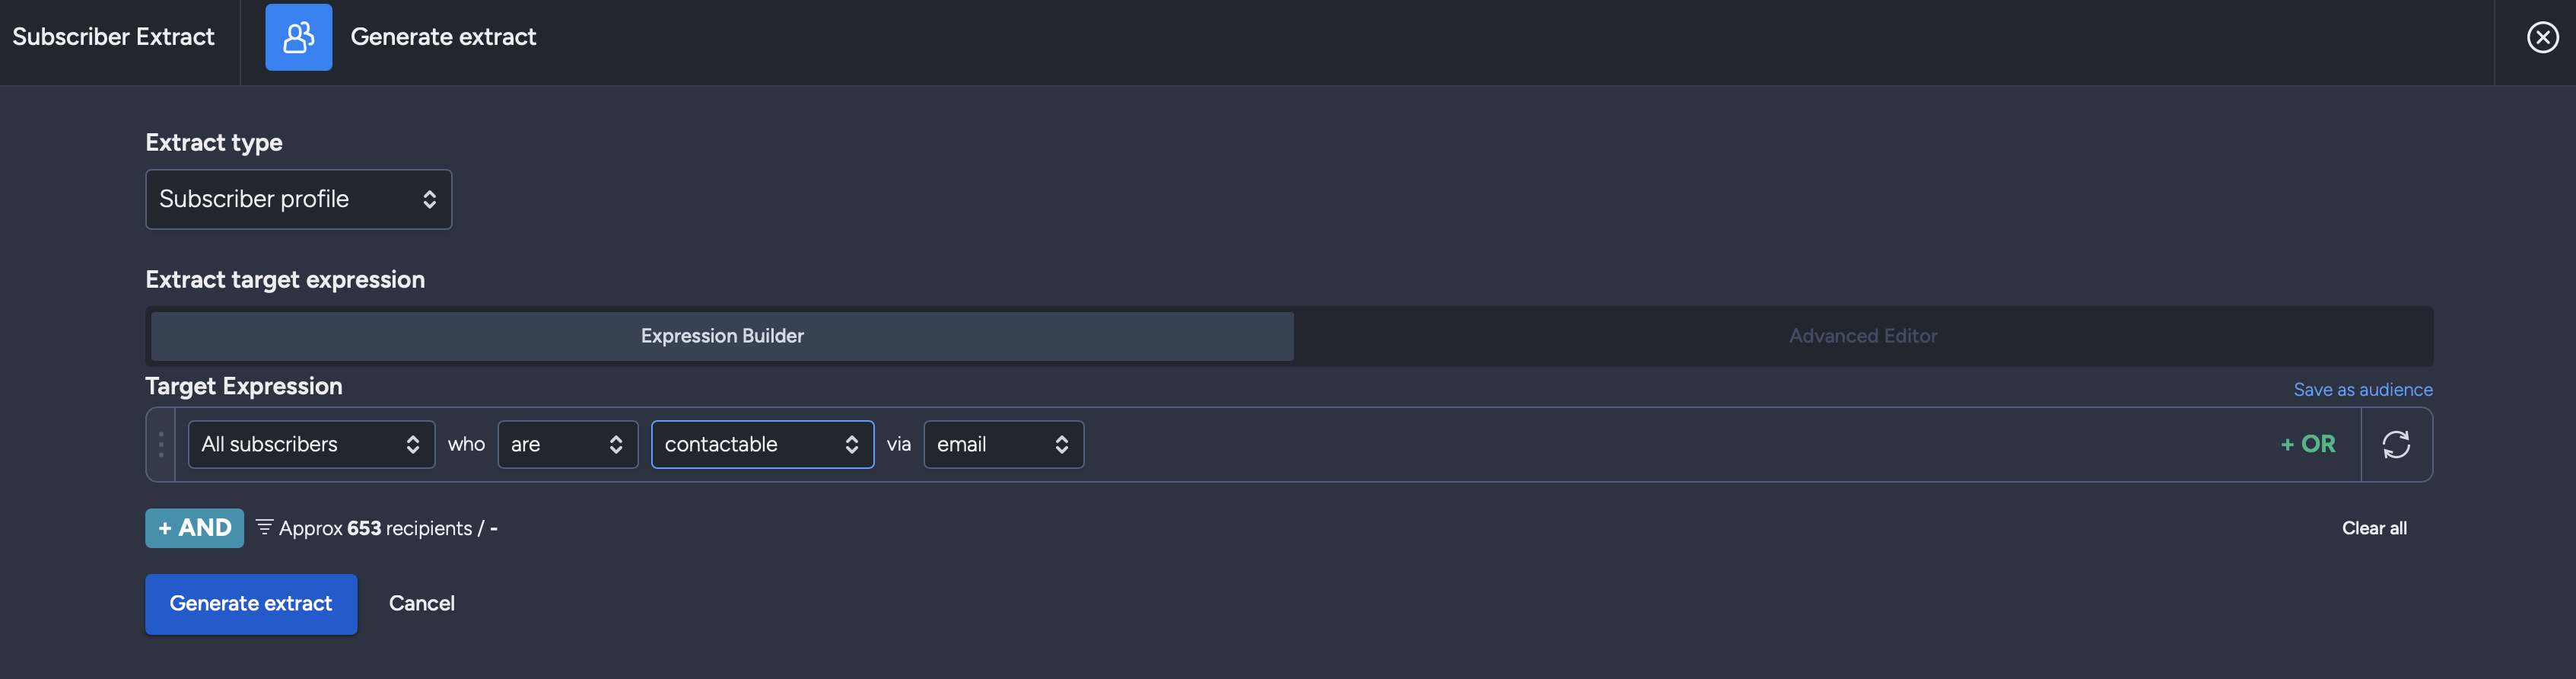Switch to the Advanced Editor tab
The image size is (2576, 679).
click(x=1863, y=336)
